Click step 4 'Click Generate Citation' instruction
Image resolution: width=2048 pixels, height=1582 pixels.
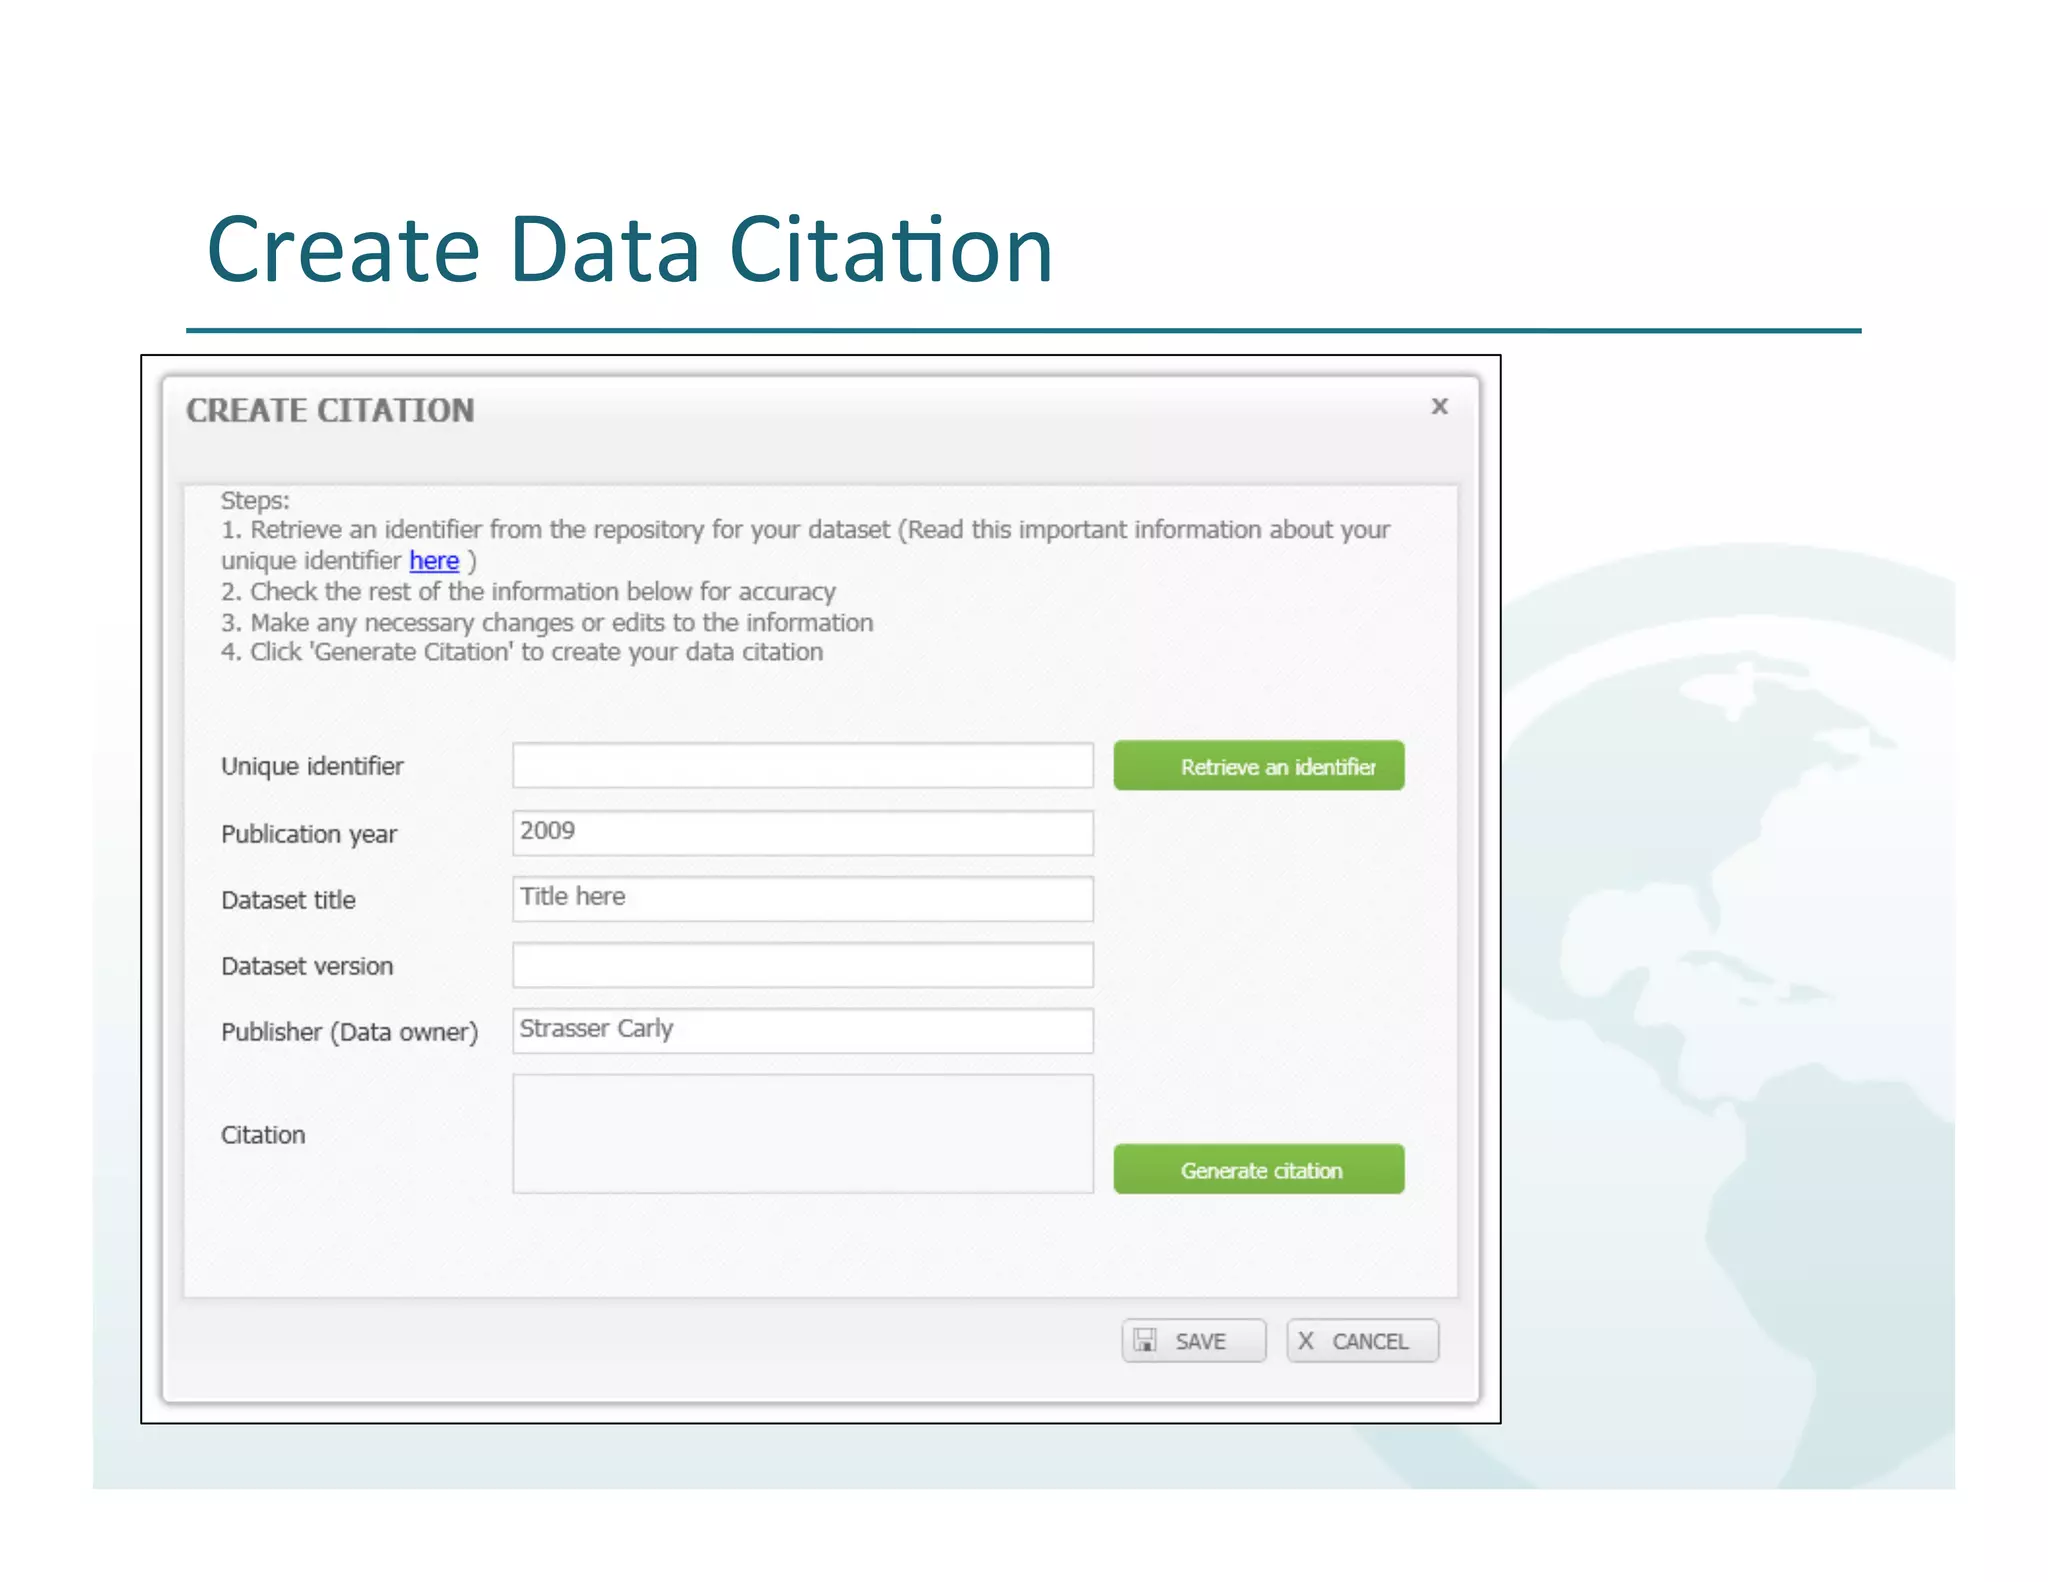pyautogui.click(x=522, y=652)
